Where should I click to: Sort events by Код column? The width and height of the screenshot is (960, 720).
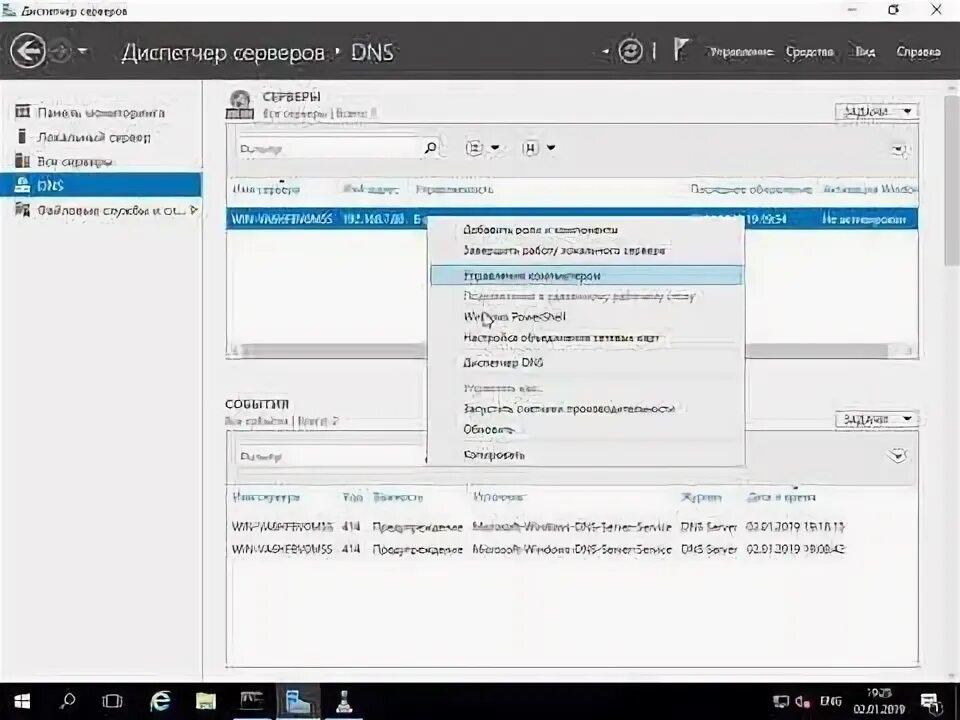(353, 497)
